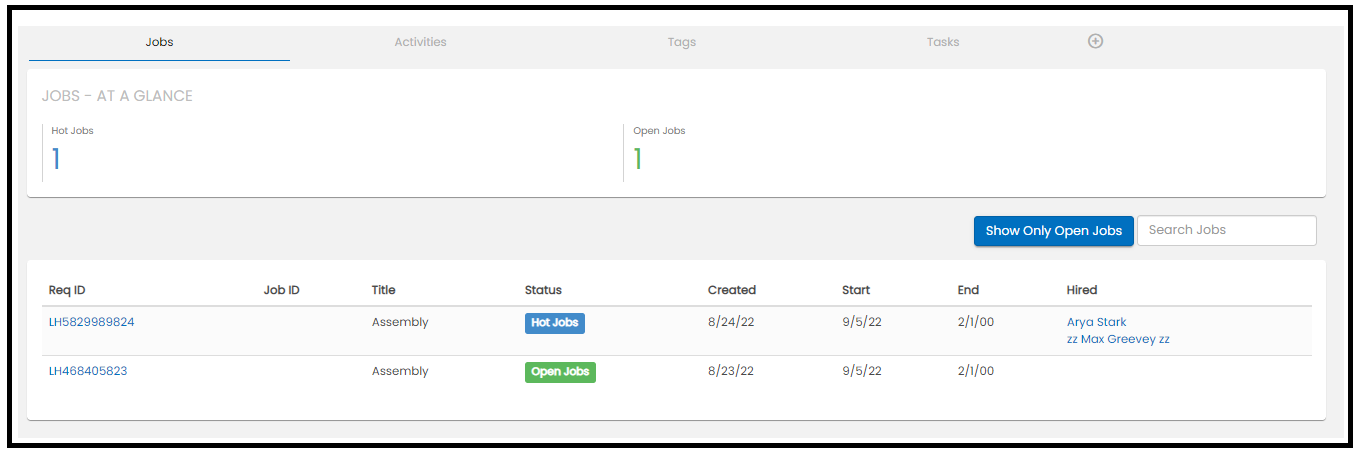Open the Activities tab

(x=420, y=42)
